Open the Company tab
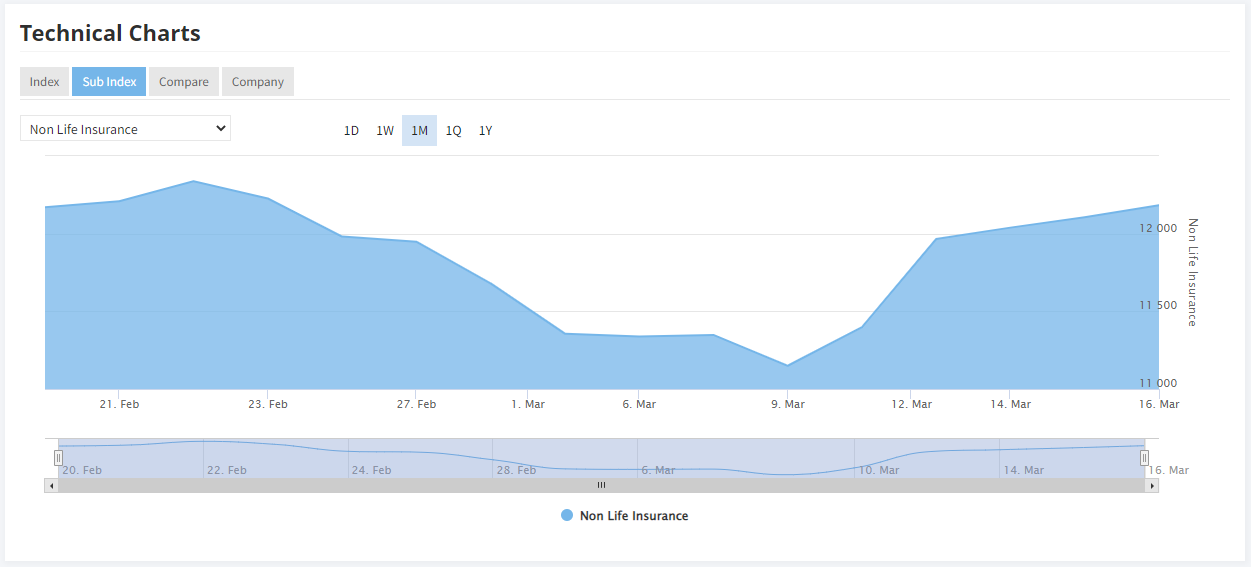 tap(258, 82)
